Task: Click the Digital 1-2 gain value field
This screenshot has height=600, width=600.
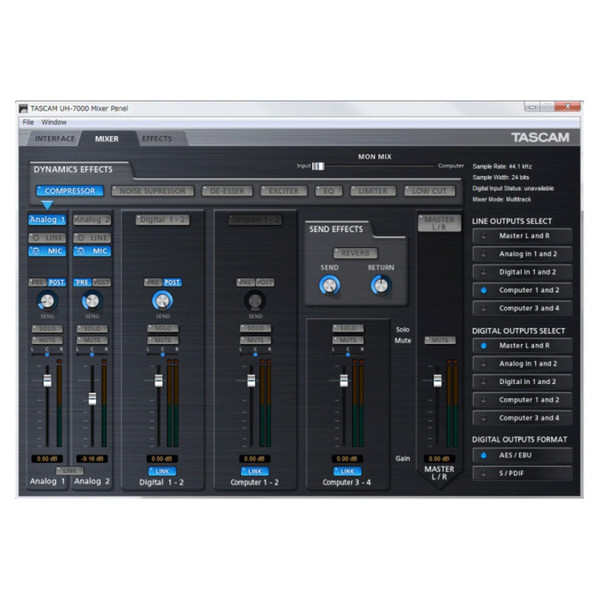Action: click(162, 458)
